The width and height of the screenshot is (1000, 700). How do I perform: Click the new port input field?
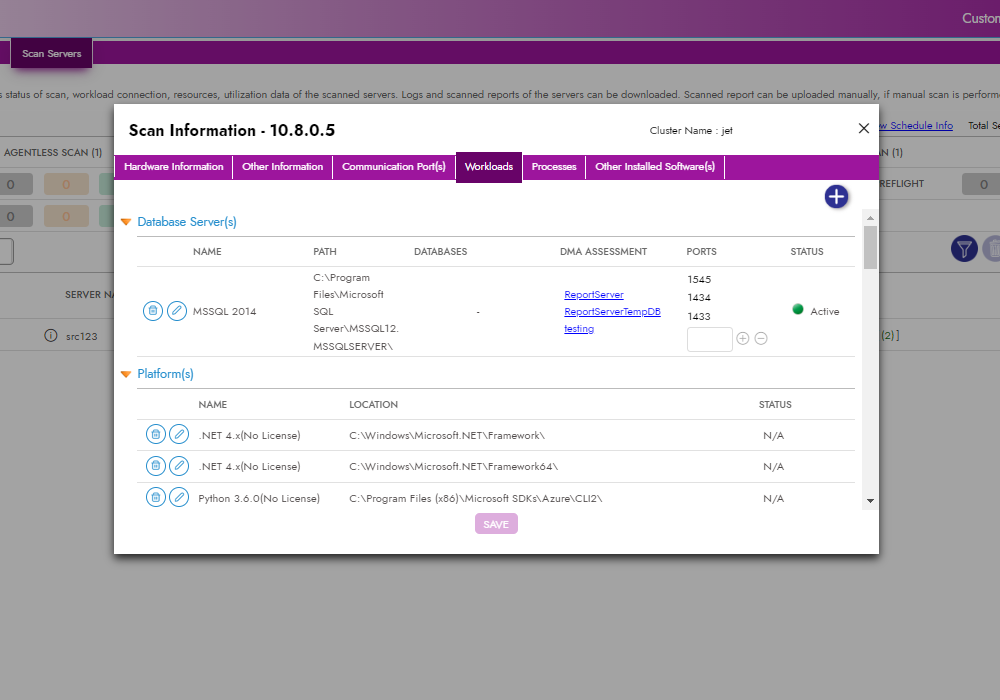point(710,339)
